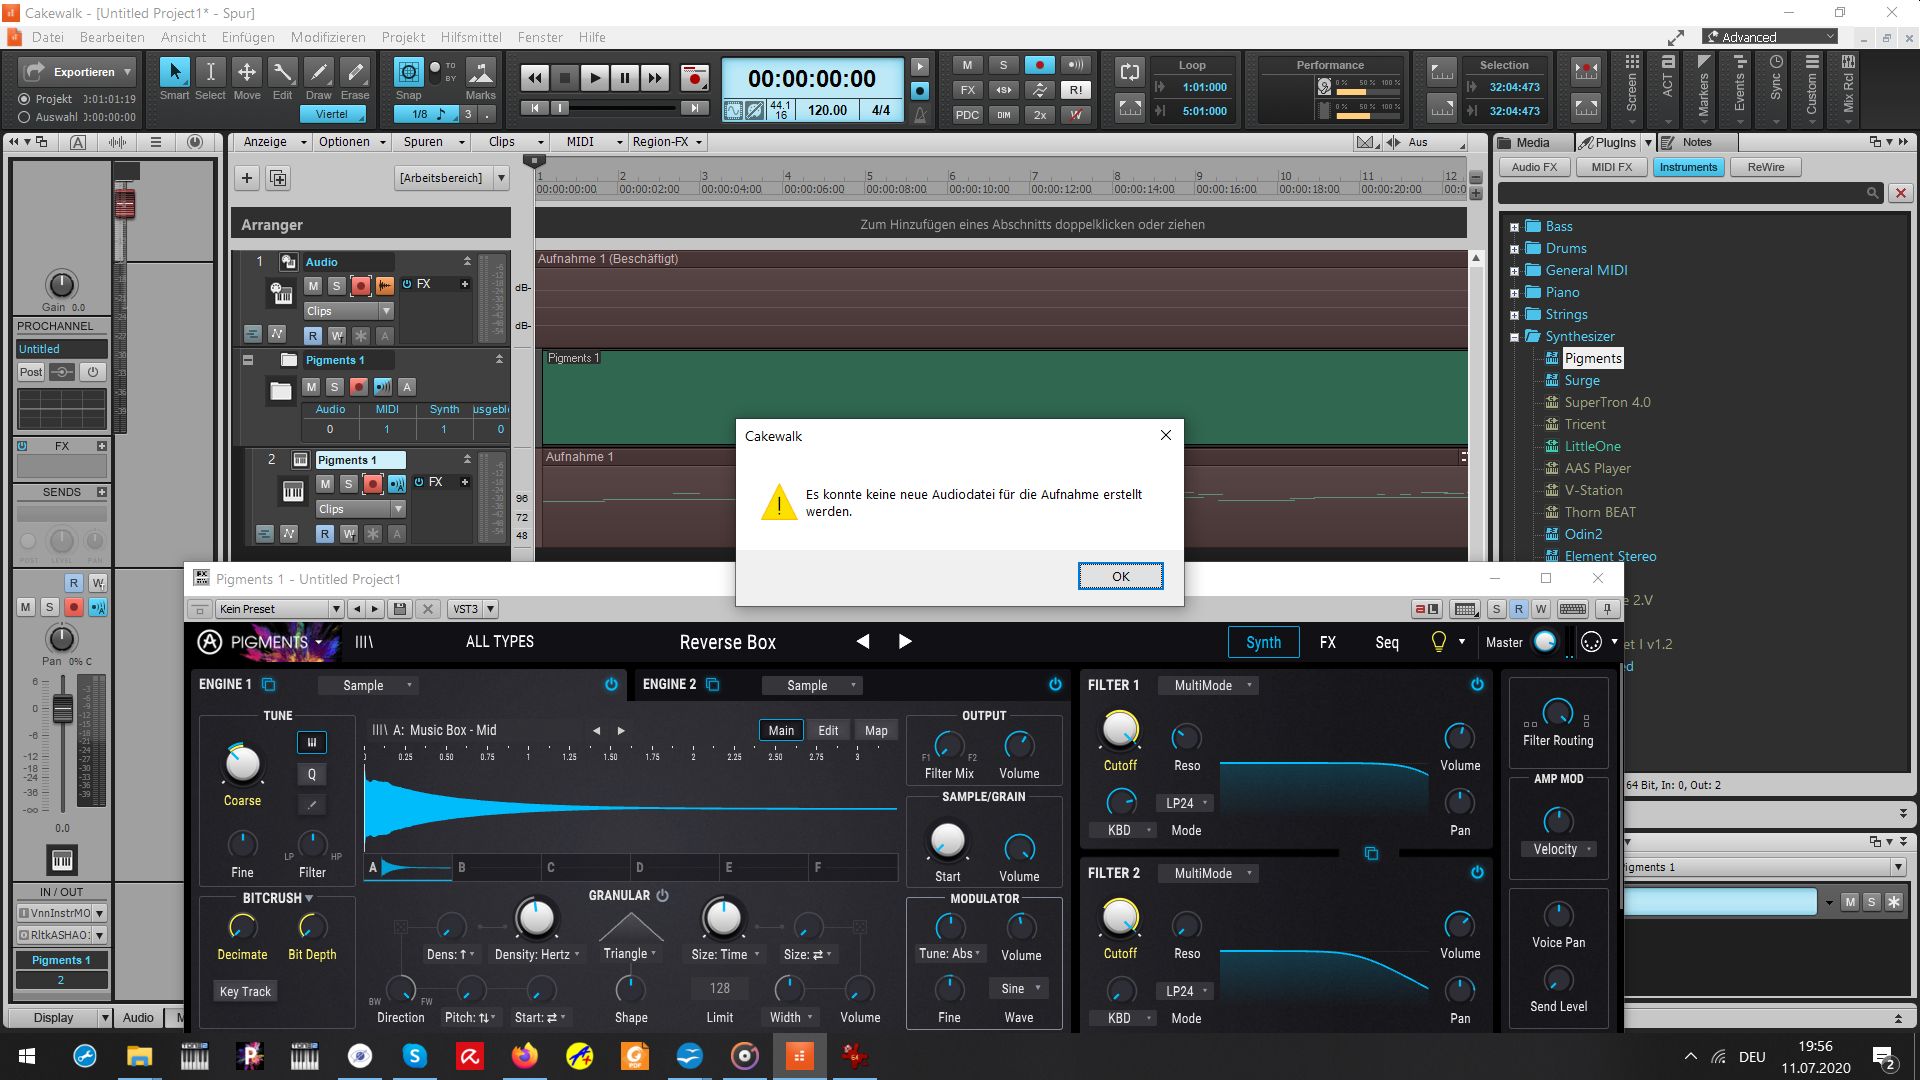Expand the Bass instruments folder

1514,227
